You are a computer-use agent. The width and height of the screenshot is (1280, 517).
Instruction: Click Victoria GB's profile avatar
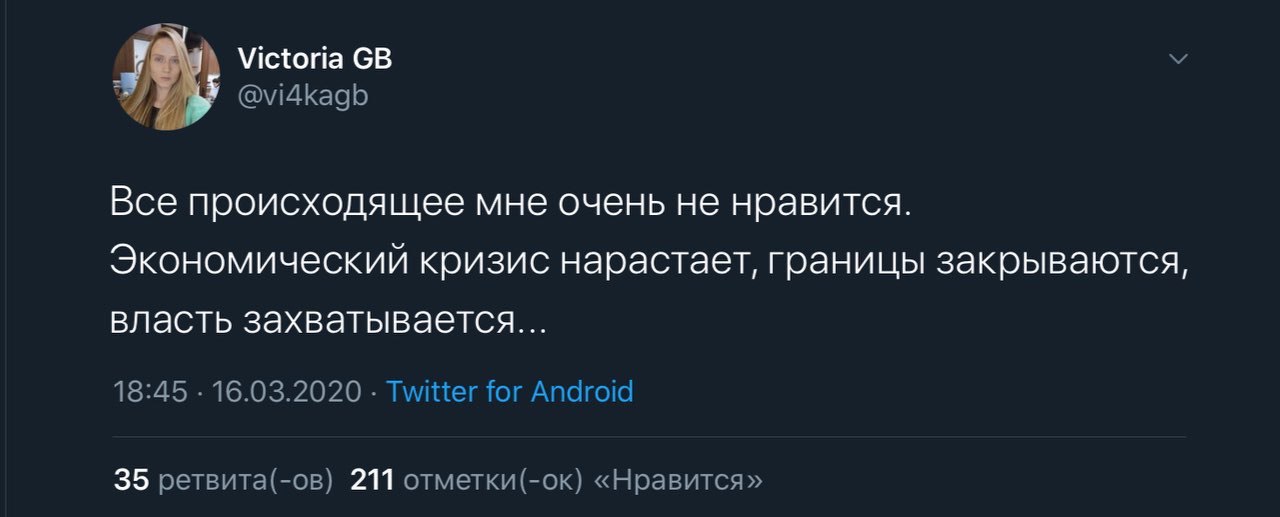tap(166, 77)
